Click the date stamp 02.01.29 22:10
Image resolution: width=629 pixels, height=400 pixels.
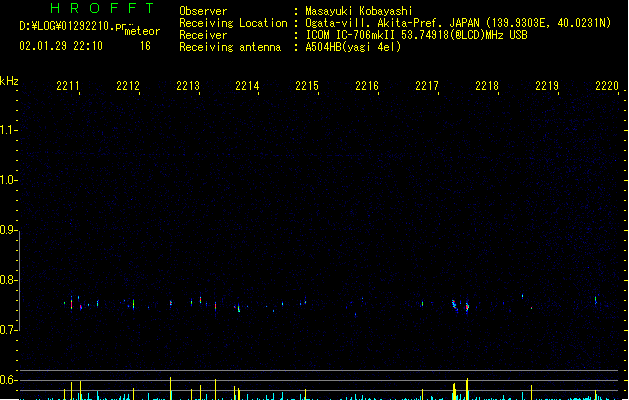click(61, 46)
